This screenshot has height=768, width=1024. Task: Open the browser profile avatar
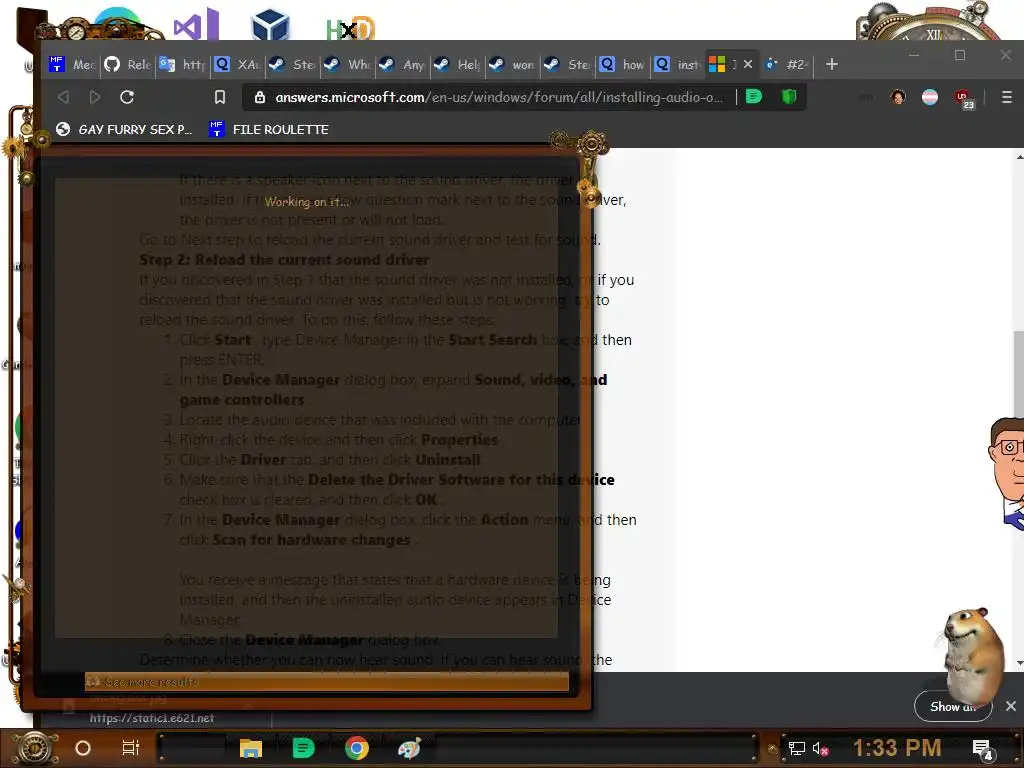click(898, 97)
